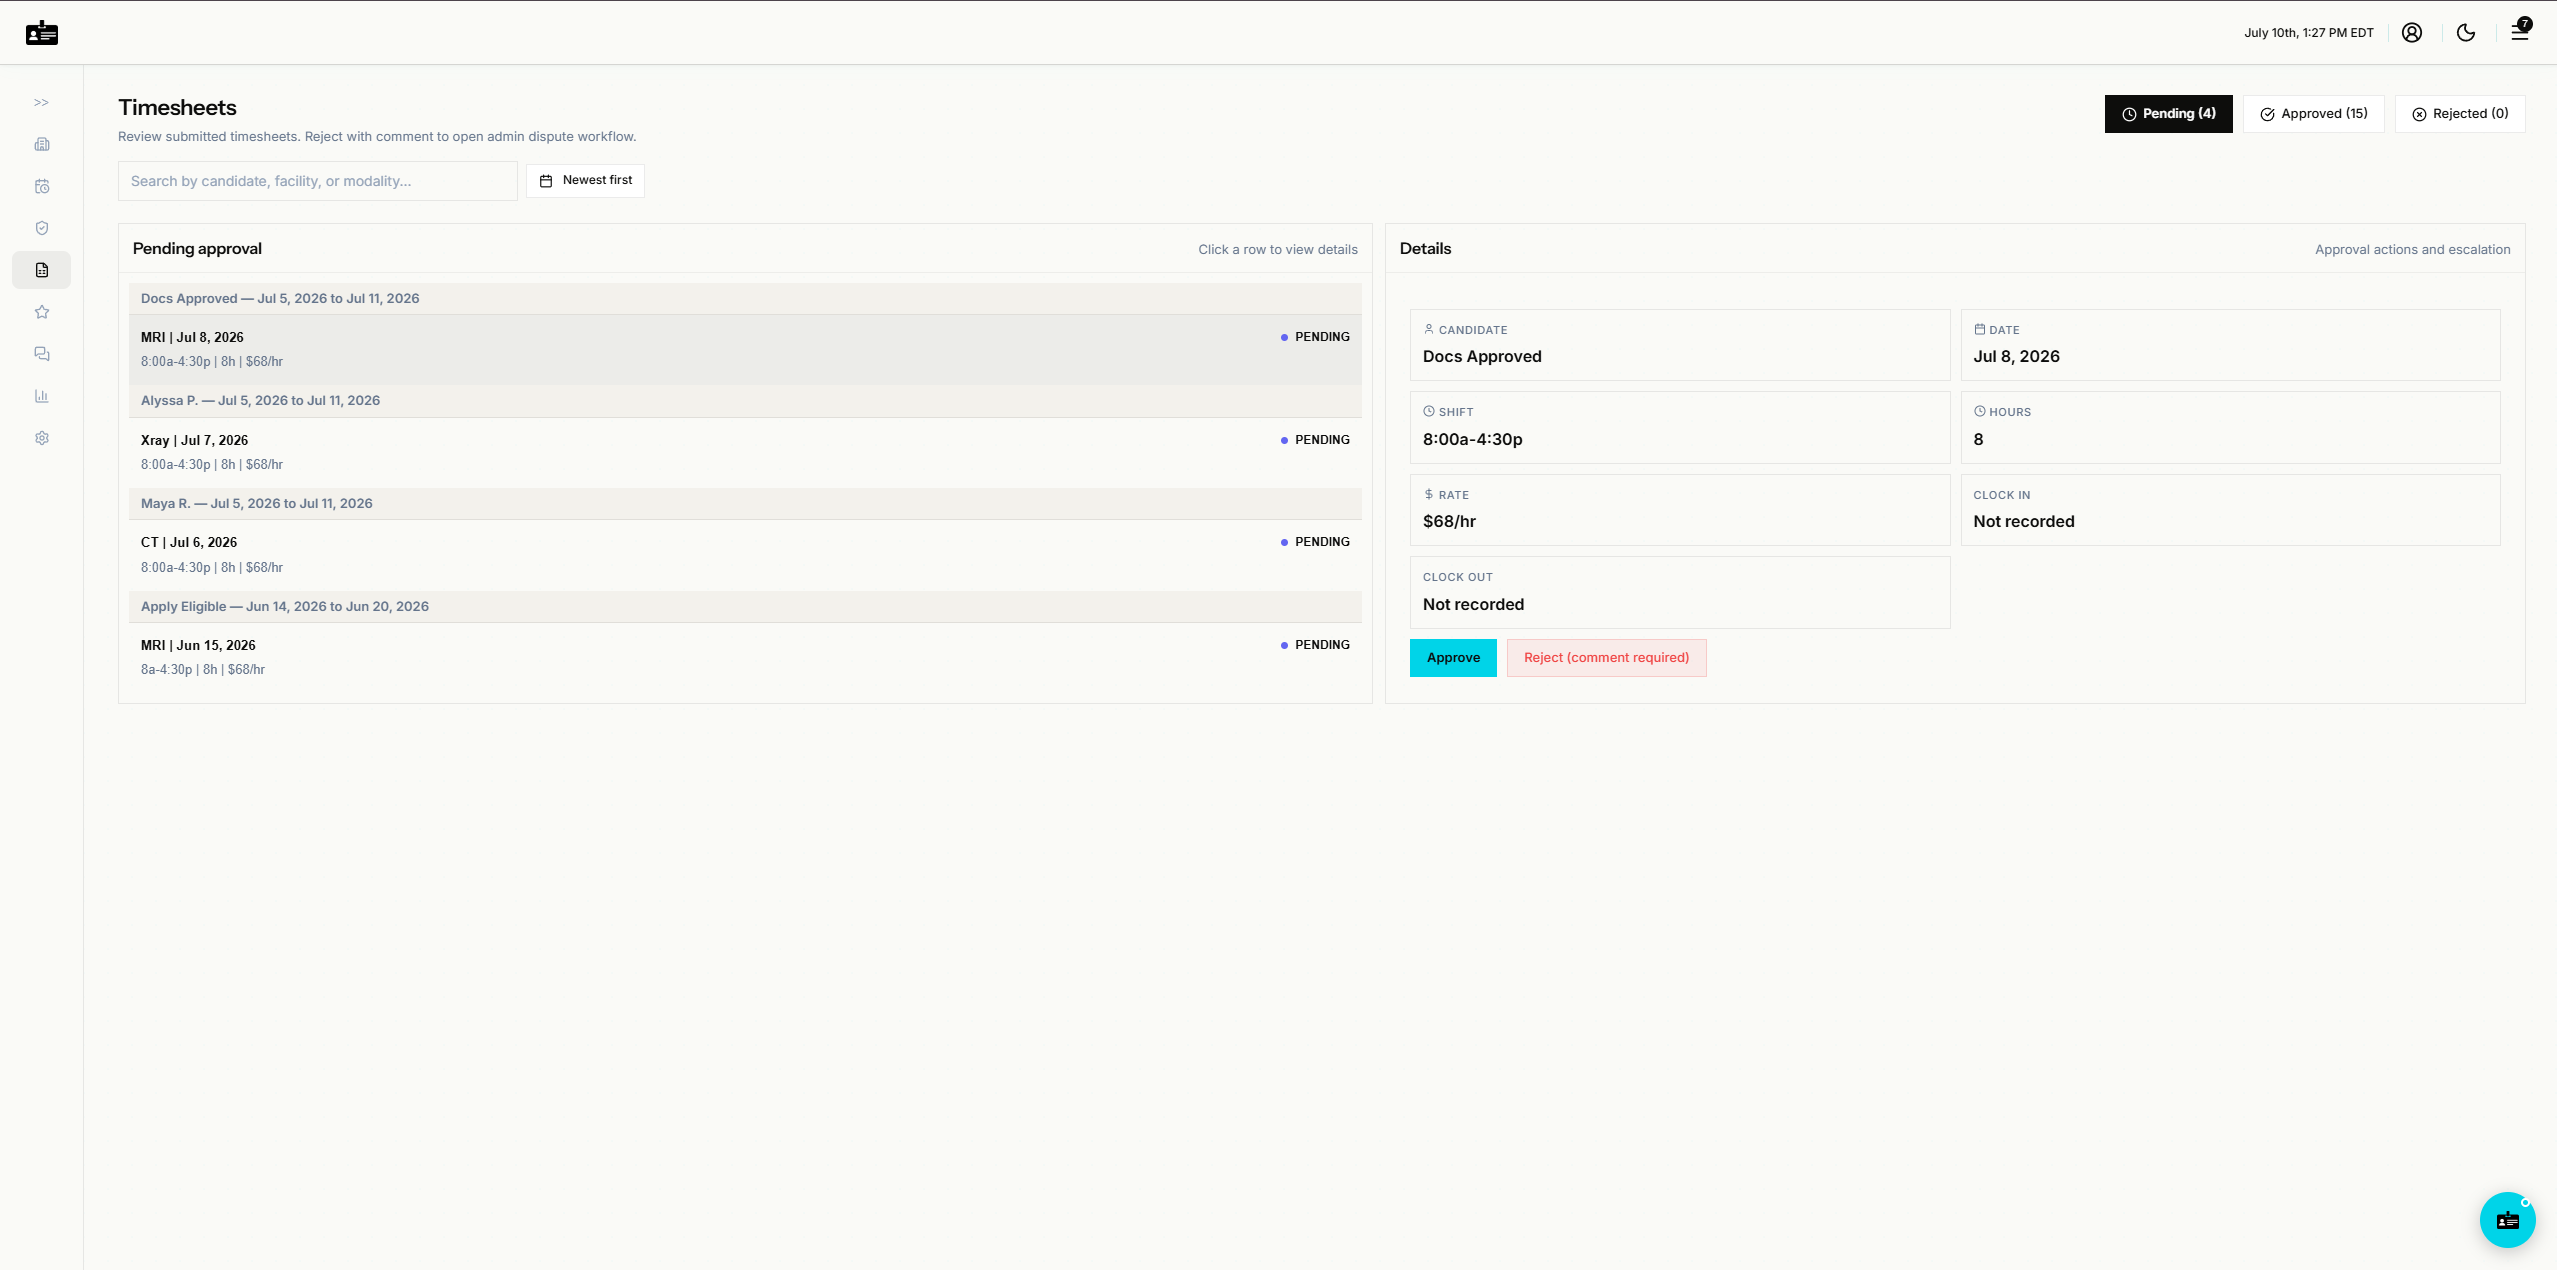
Task: Open the floating chat assistant bubble
Action: coord(2507,1219)
